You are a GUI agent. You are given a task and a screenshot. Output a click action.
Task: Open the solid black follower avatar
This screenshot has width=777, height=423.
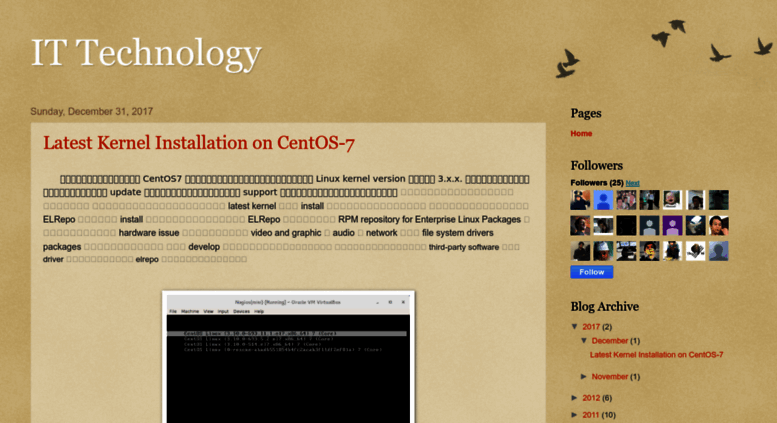coord(626,225)
